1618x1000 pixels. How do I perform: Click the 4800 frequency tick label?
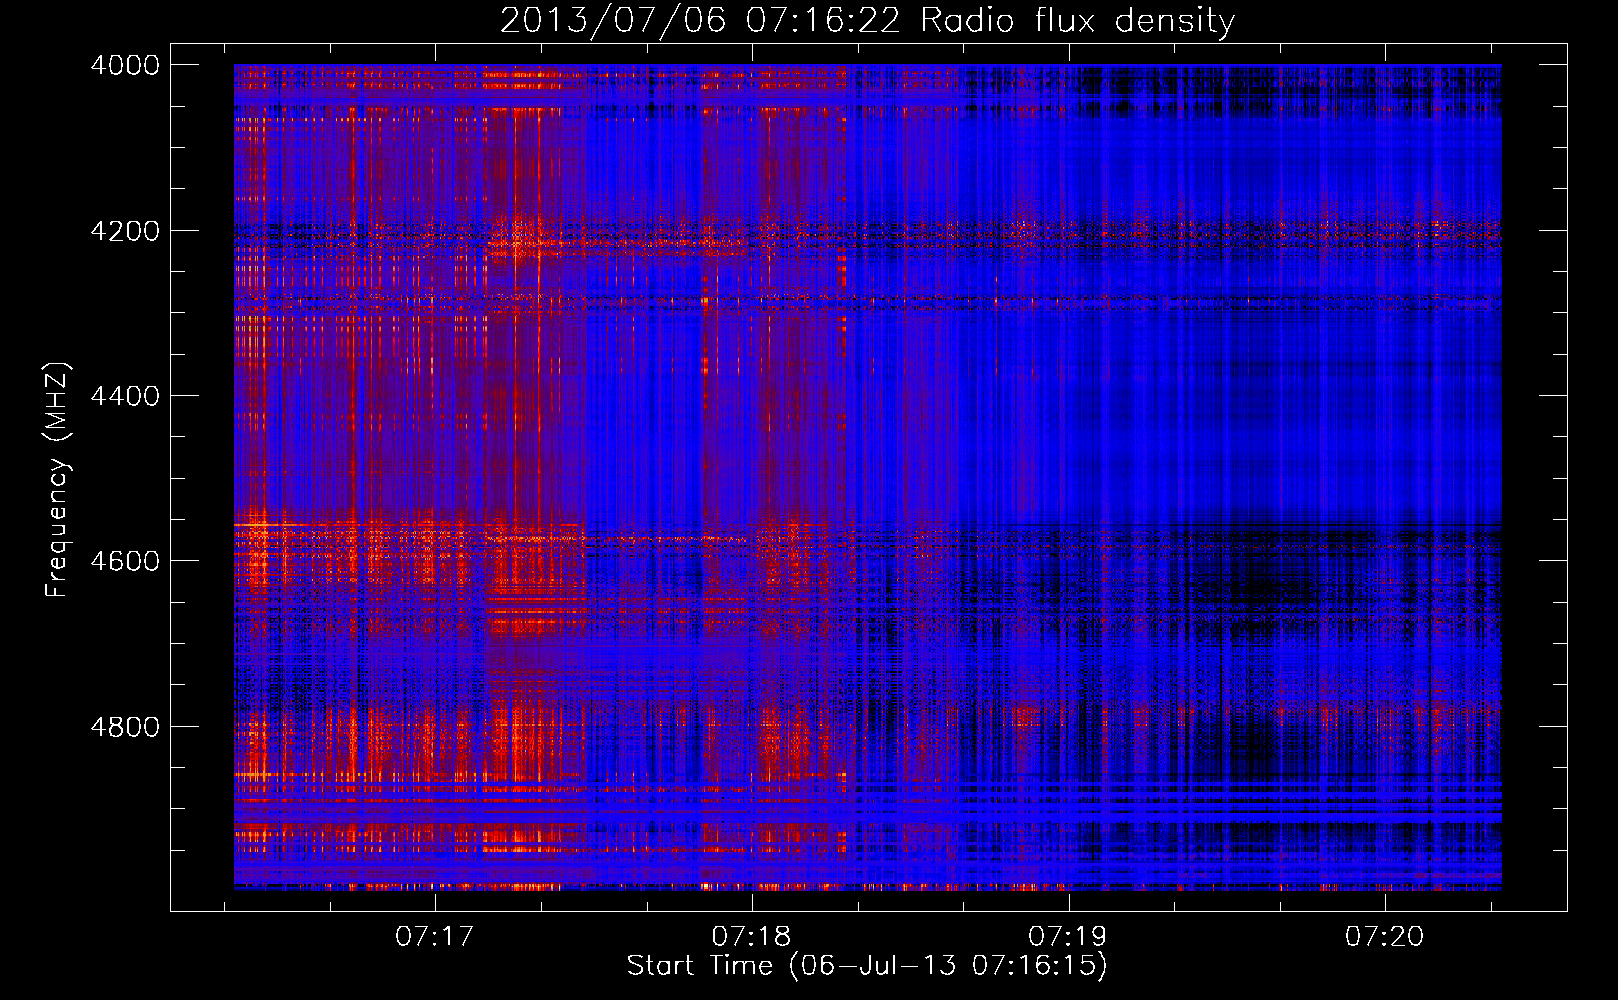[125, 727]
